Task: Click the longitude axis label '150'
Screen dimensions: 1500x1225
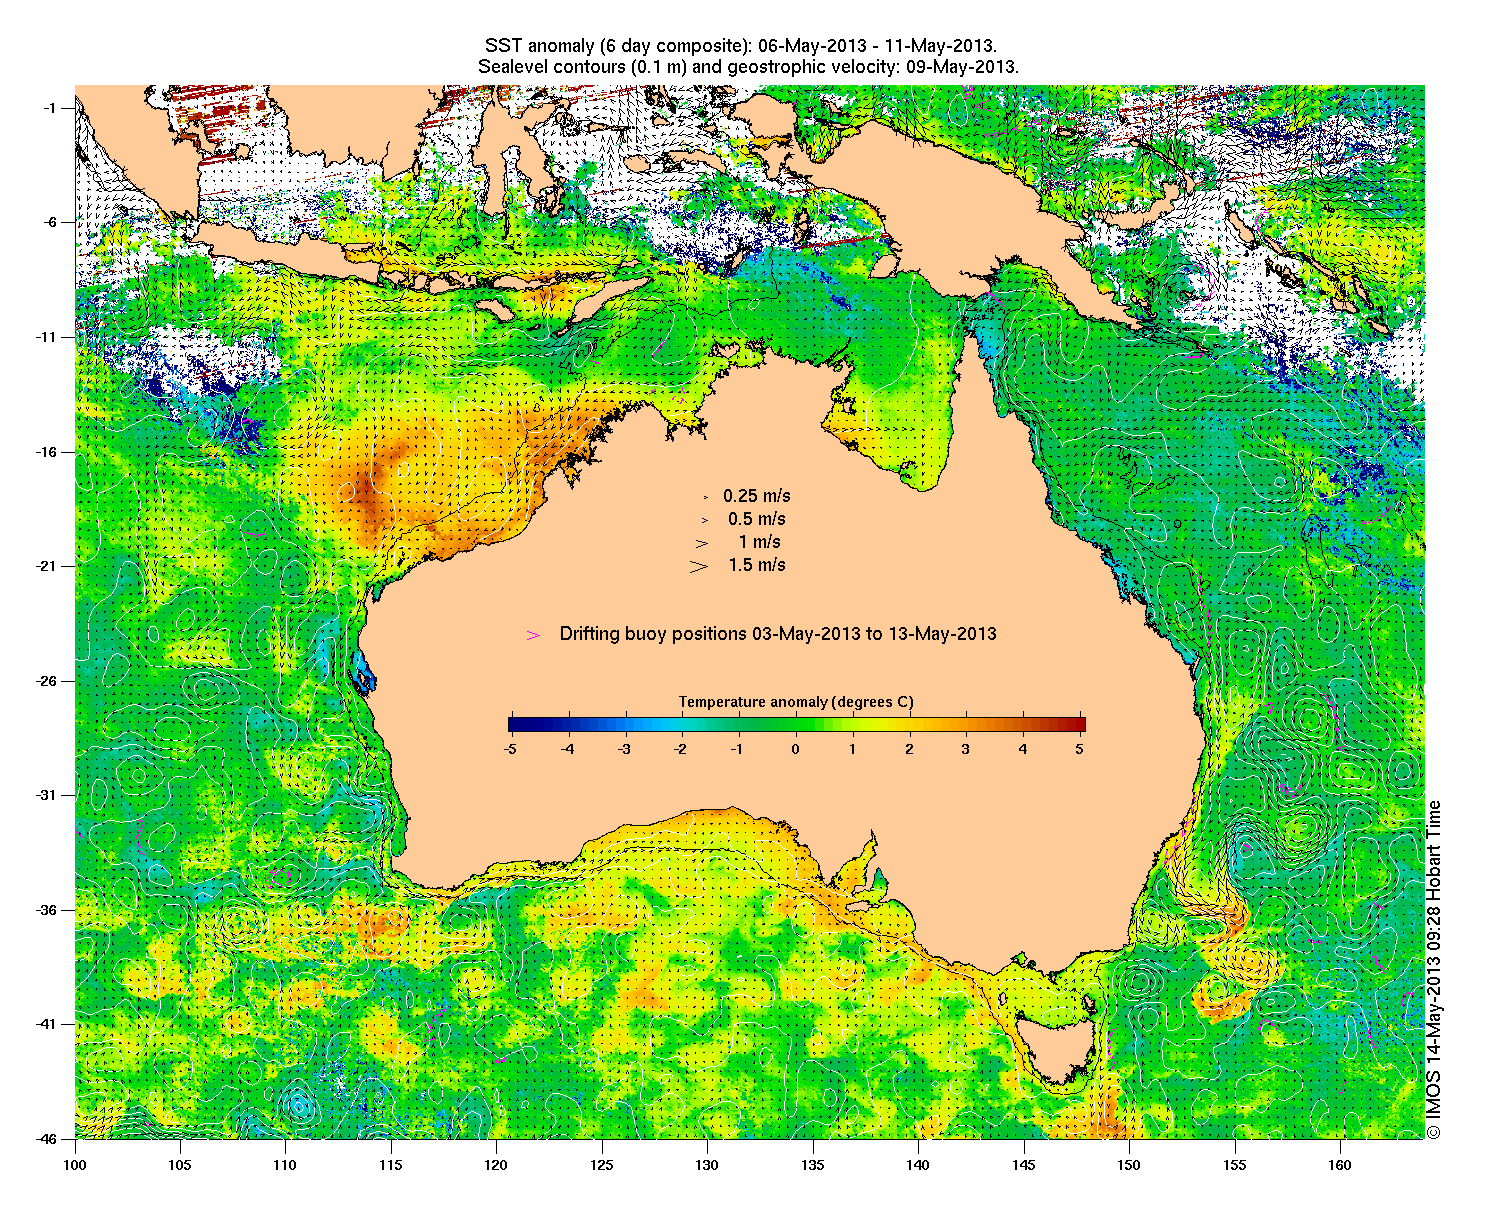Action: point(1129,1164)
